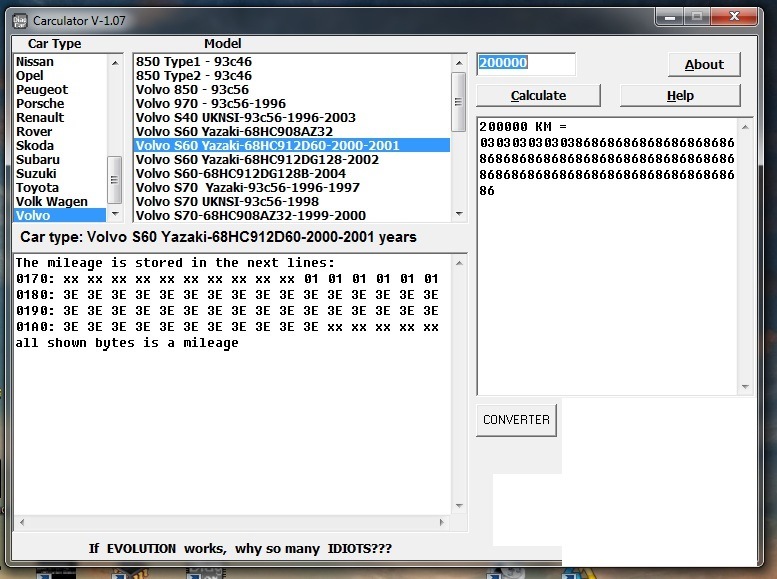Viewport: 777px width, 579px height.
Task: Select Suzuki car type
Action: tap(60, 174)
